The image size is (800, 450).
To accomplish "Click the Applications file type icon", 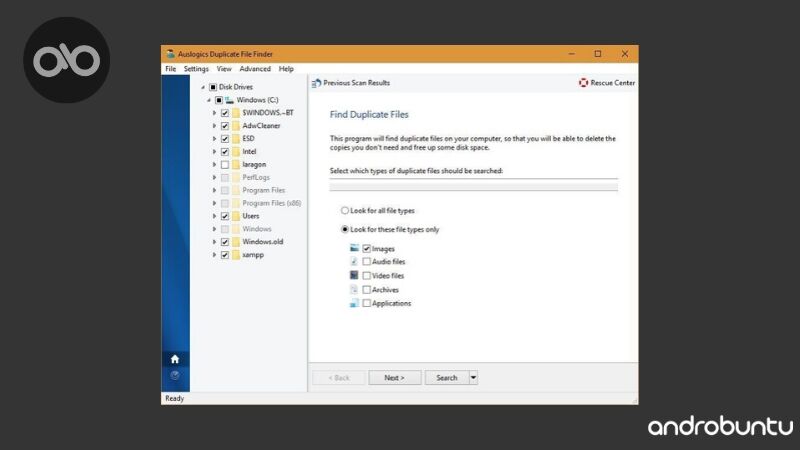I will coord(354,303).
